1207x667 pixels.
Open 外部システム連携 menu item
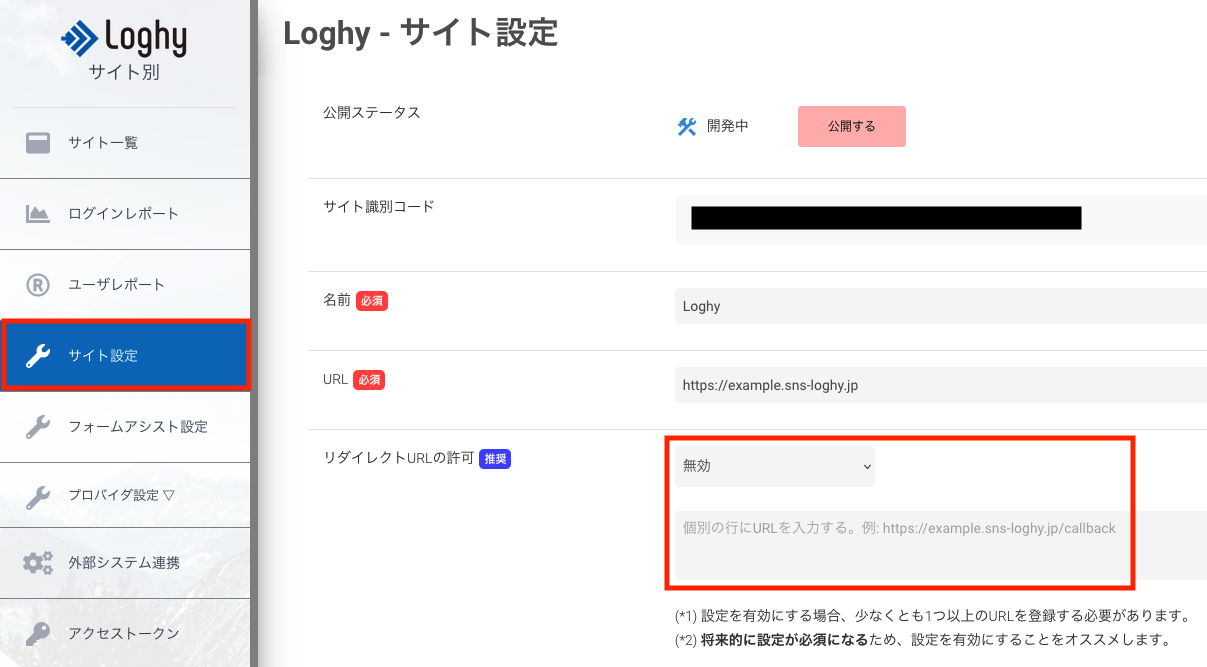pos(125,563)
